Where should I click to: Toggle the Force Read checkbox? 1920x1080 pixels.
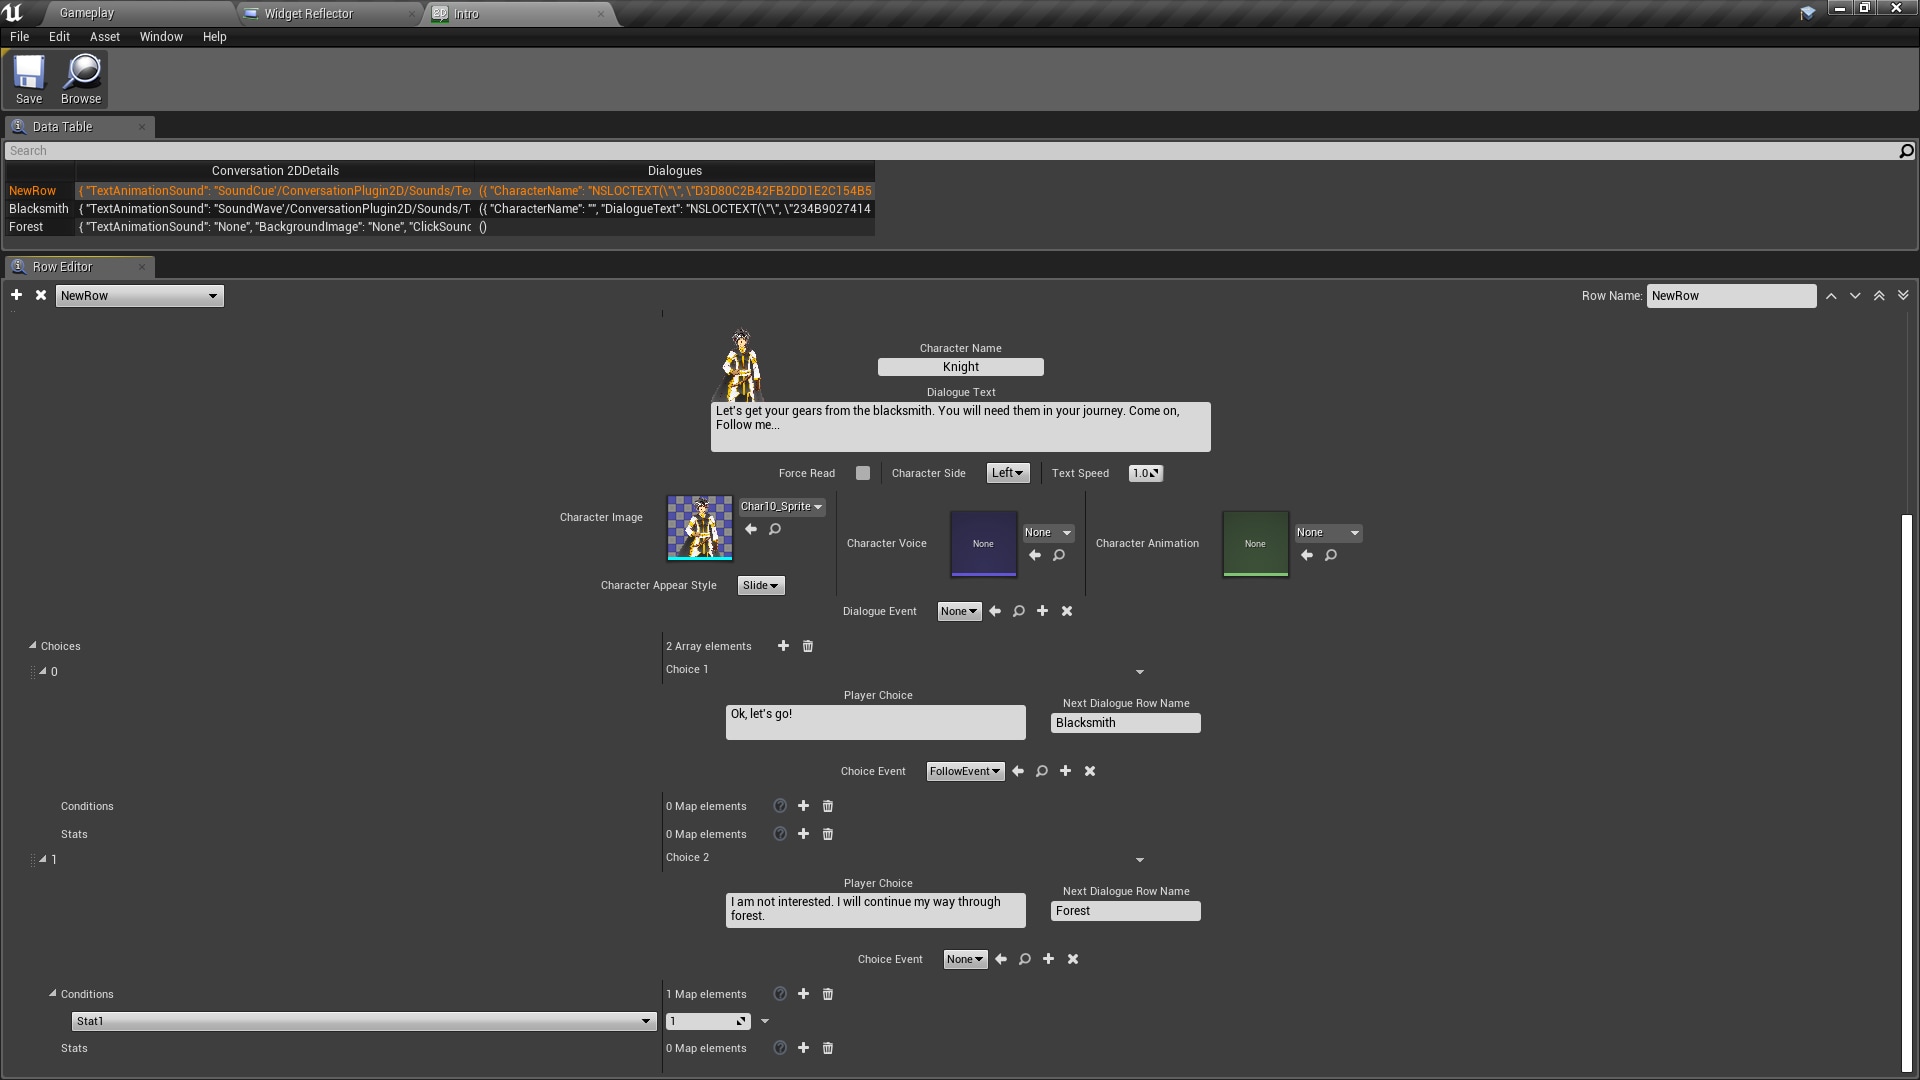863,473
